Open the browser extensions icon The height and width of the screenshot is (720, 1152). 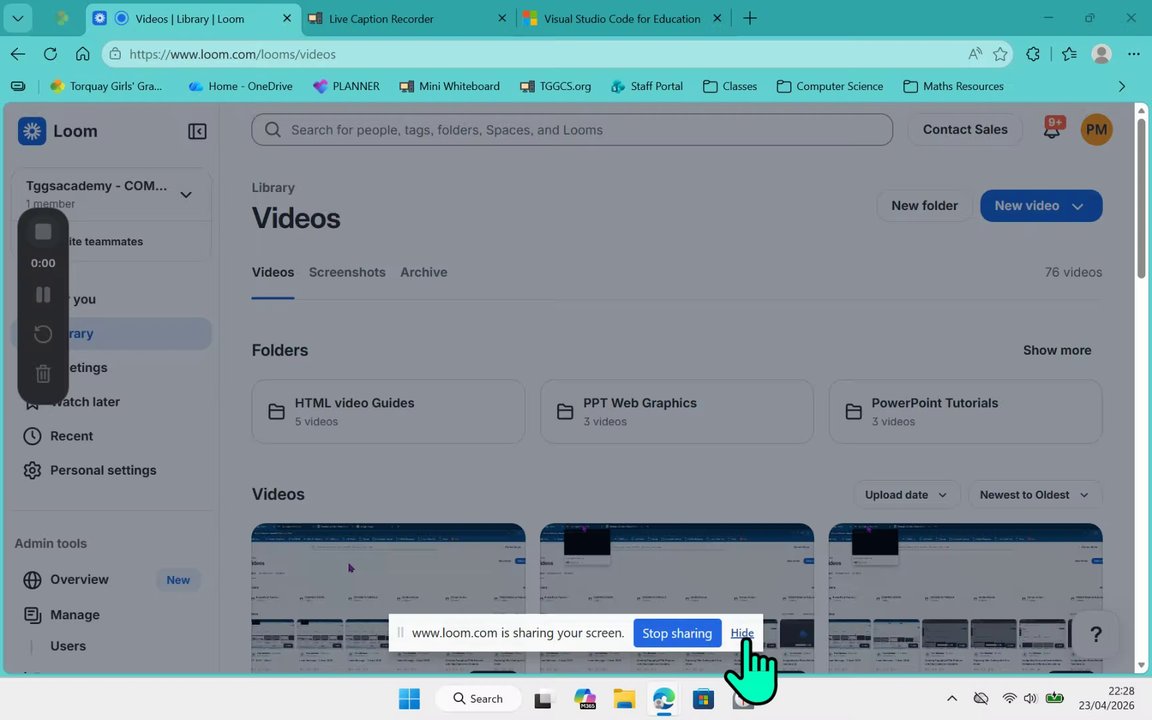tap(1033, 54)
